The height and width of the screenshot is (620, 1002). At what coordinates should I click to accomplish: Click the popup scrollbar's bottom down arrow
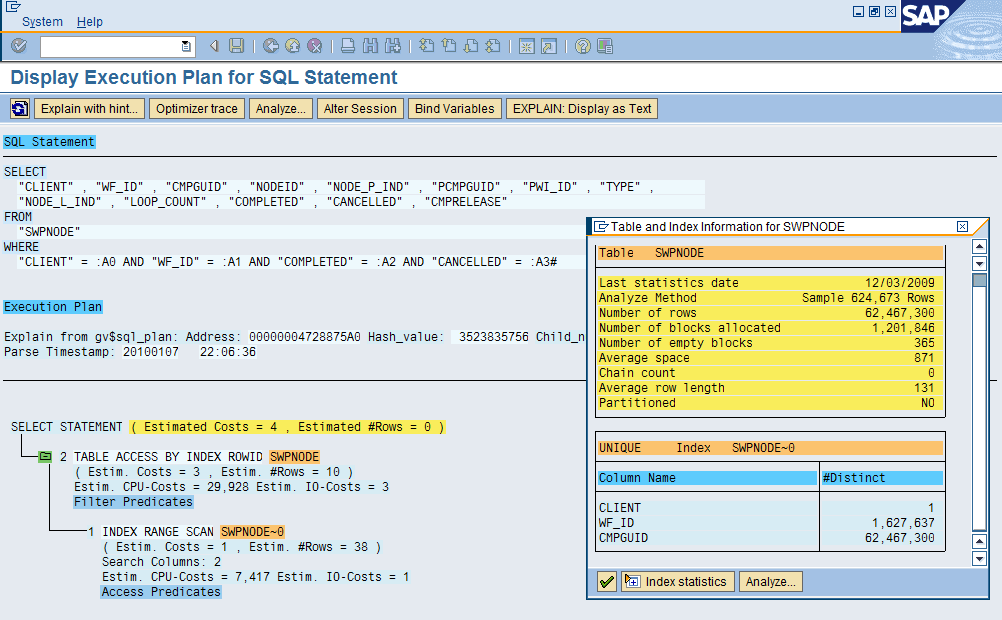click(980, 557)
